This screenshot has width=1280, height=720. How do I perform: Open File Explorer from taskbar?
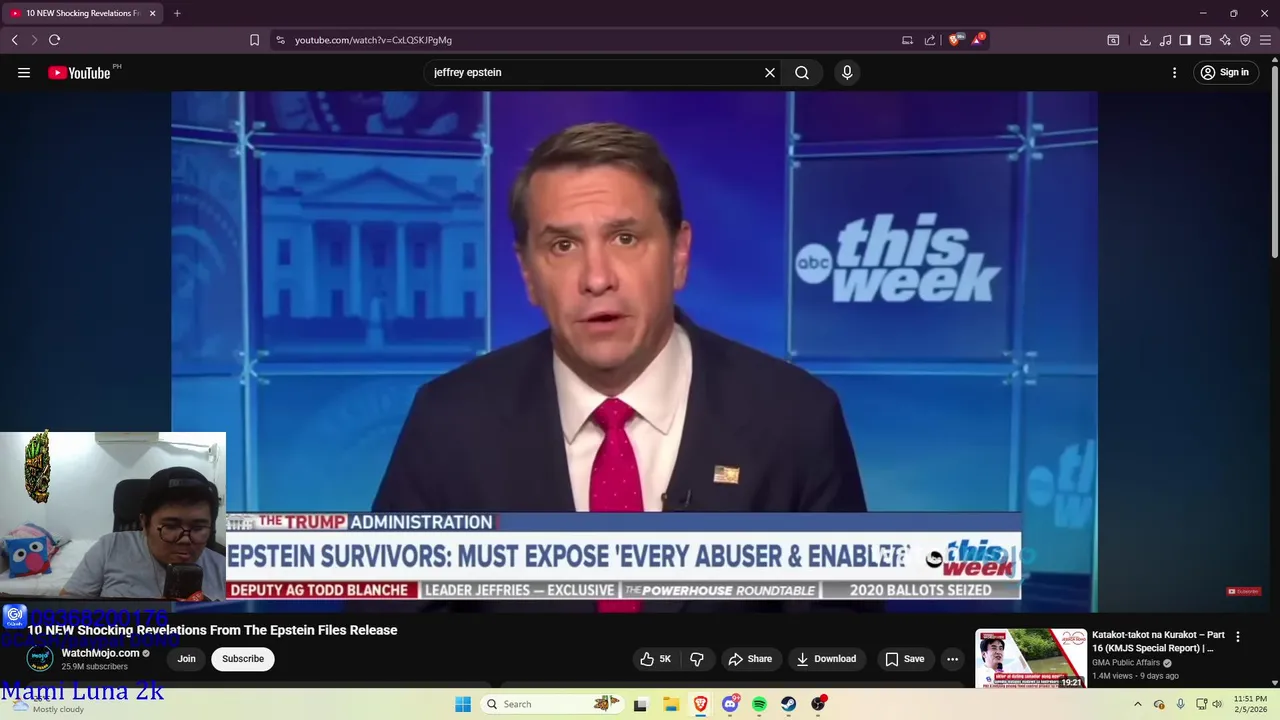(x=671, y=704)
